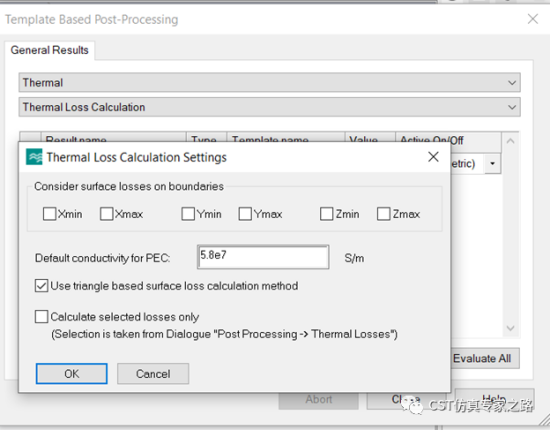The height and width of the screenshot is (430, 551).
Task: Click the Cancel button
Action: (153, 374)
